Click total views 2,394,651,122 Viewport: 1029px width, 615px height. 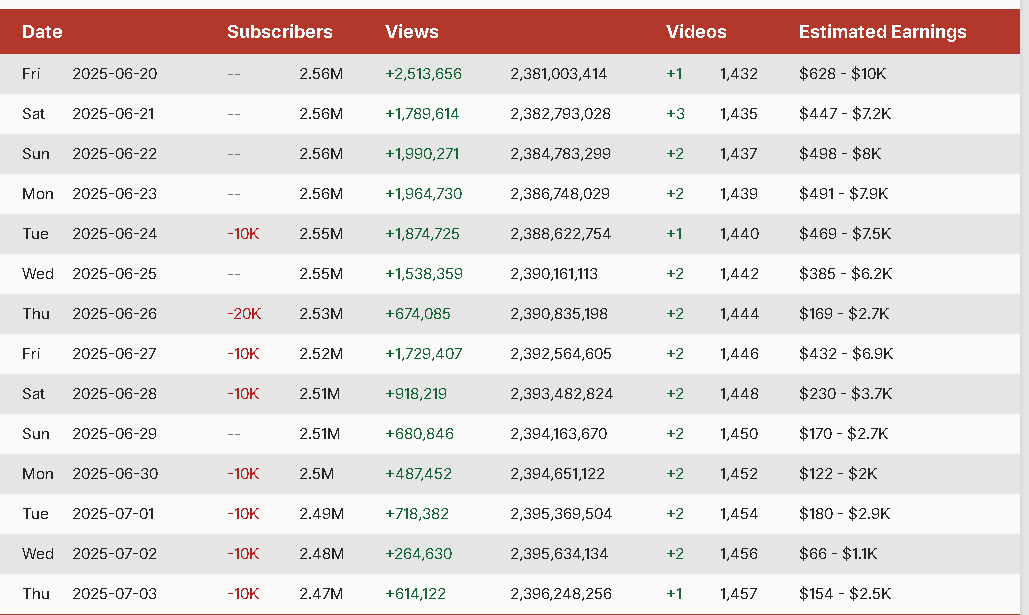pos(557,474)
